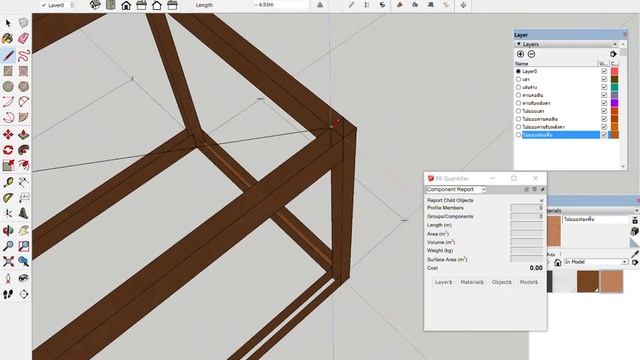Click the Model$ button

[x=529, y=282]
